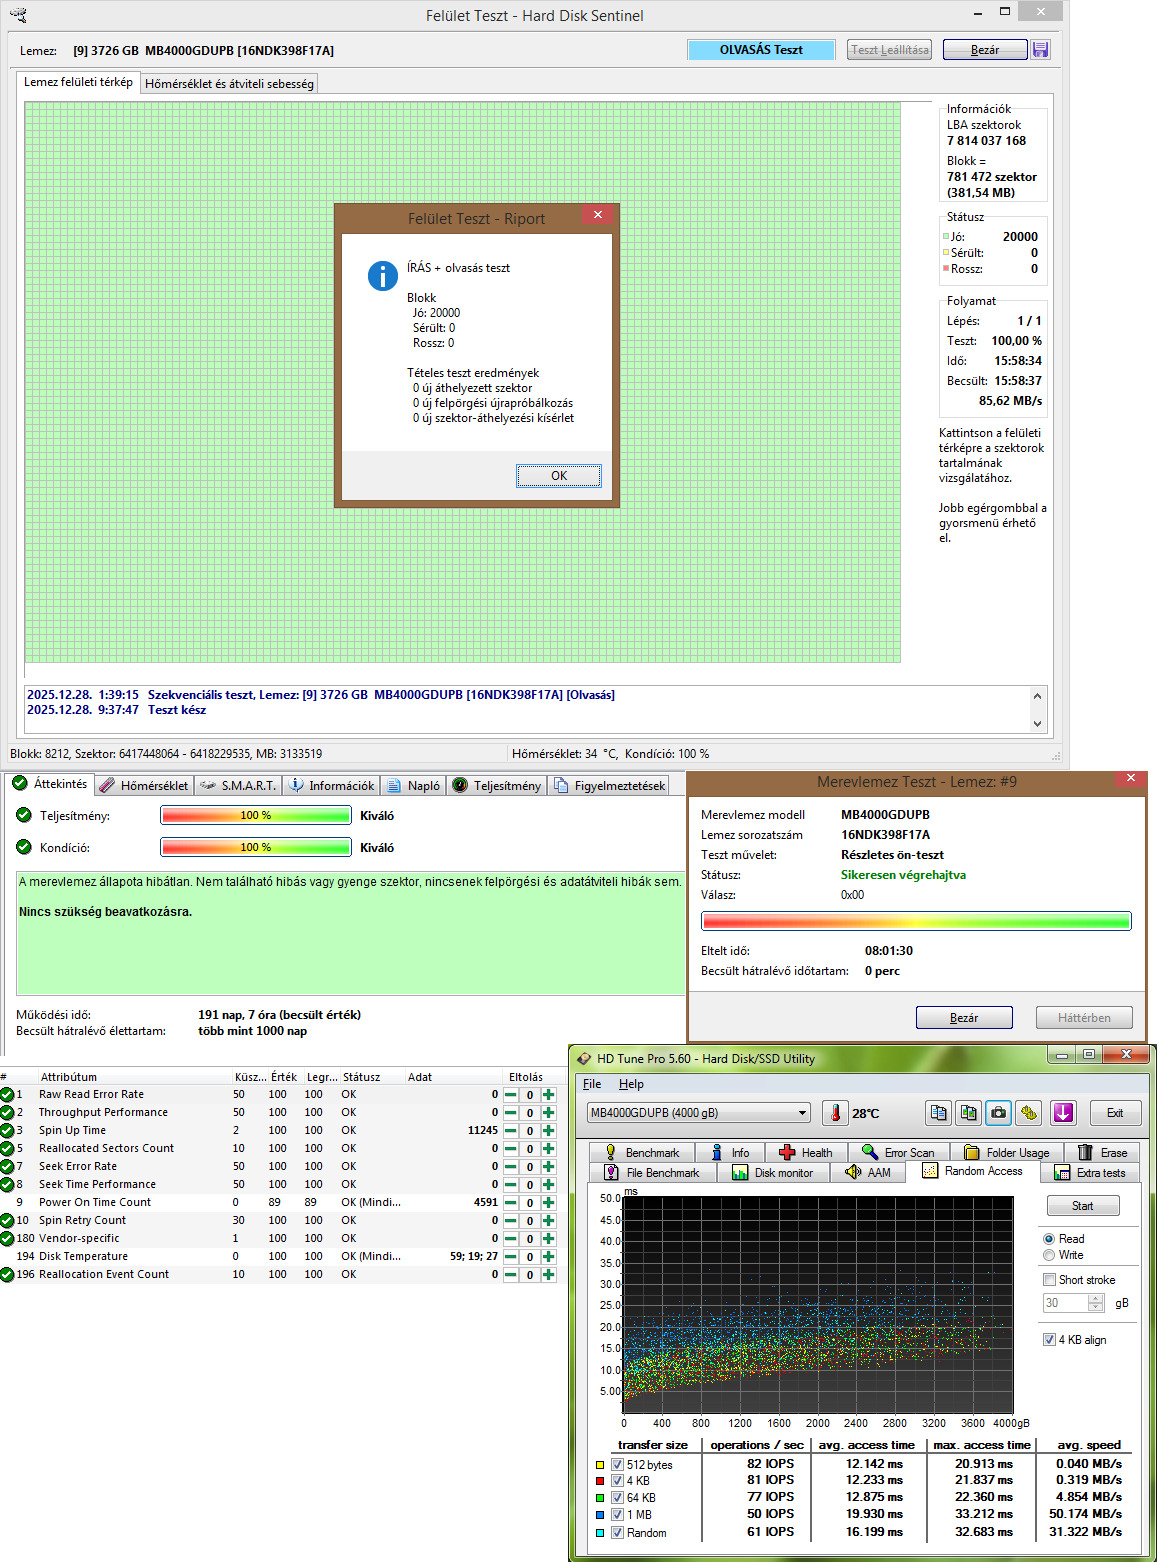This screenshot has height=1562, width=1158.
Task: Click status check icon of Reallocated Sectors Count
Action: (7, 1149)
